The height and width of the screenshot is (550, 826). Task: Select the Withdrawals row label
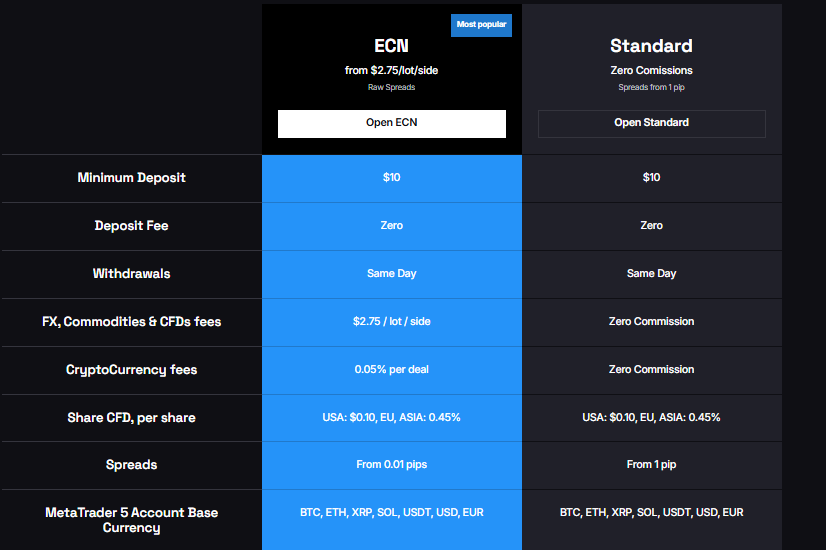pos(131,274)
